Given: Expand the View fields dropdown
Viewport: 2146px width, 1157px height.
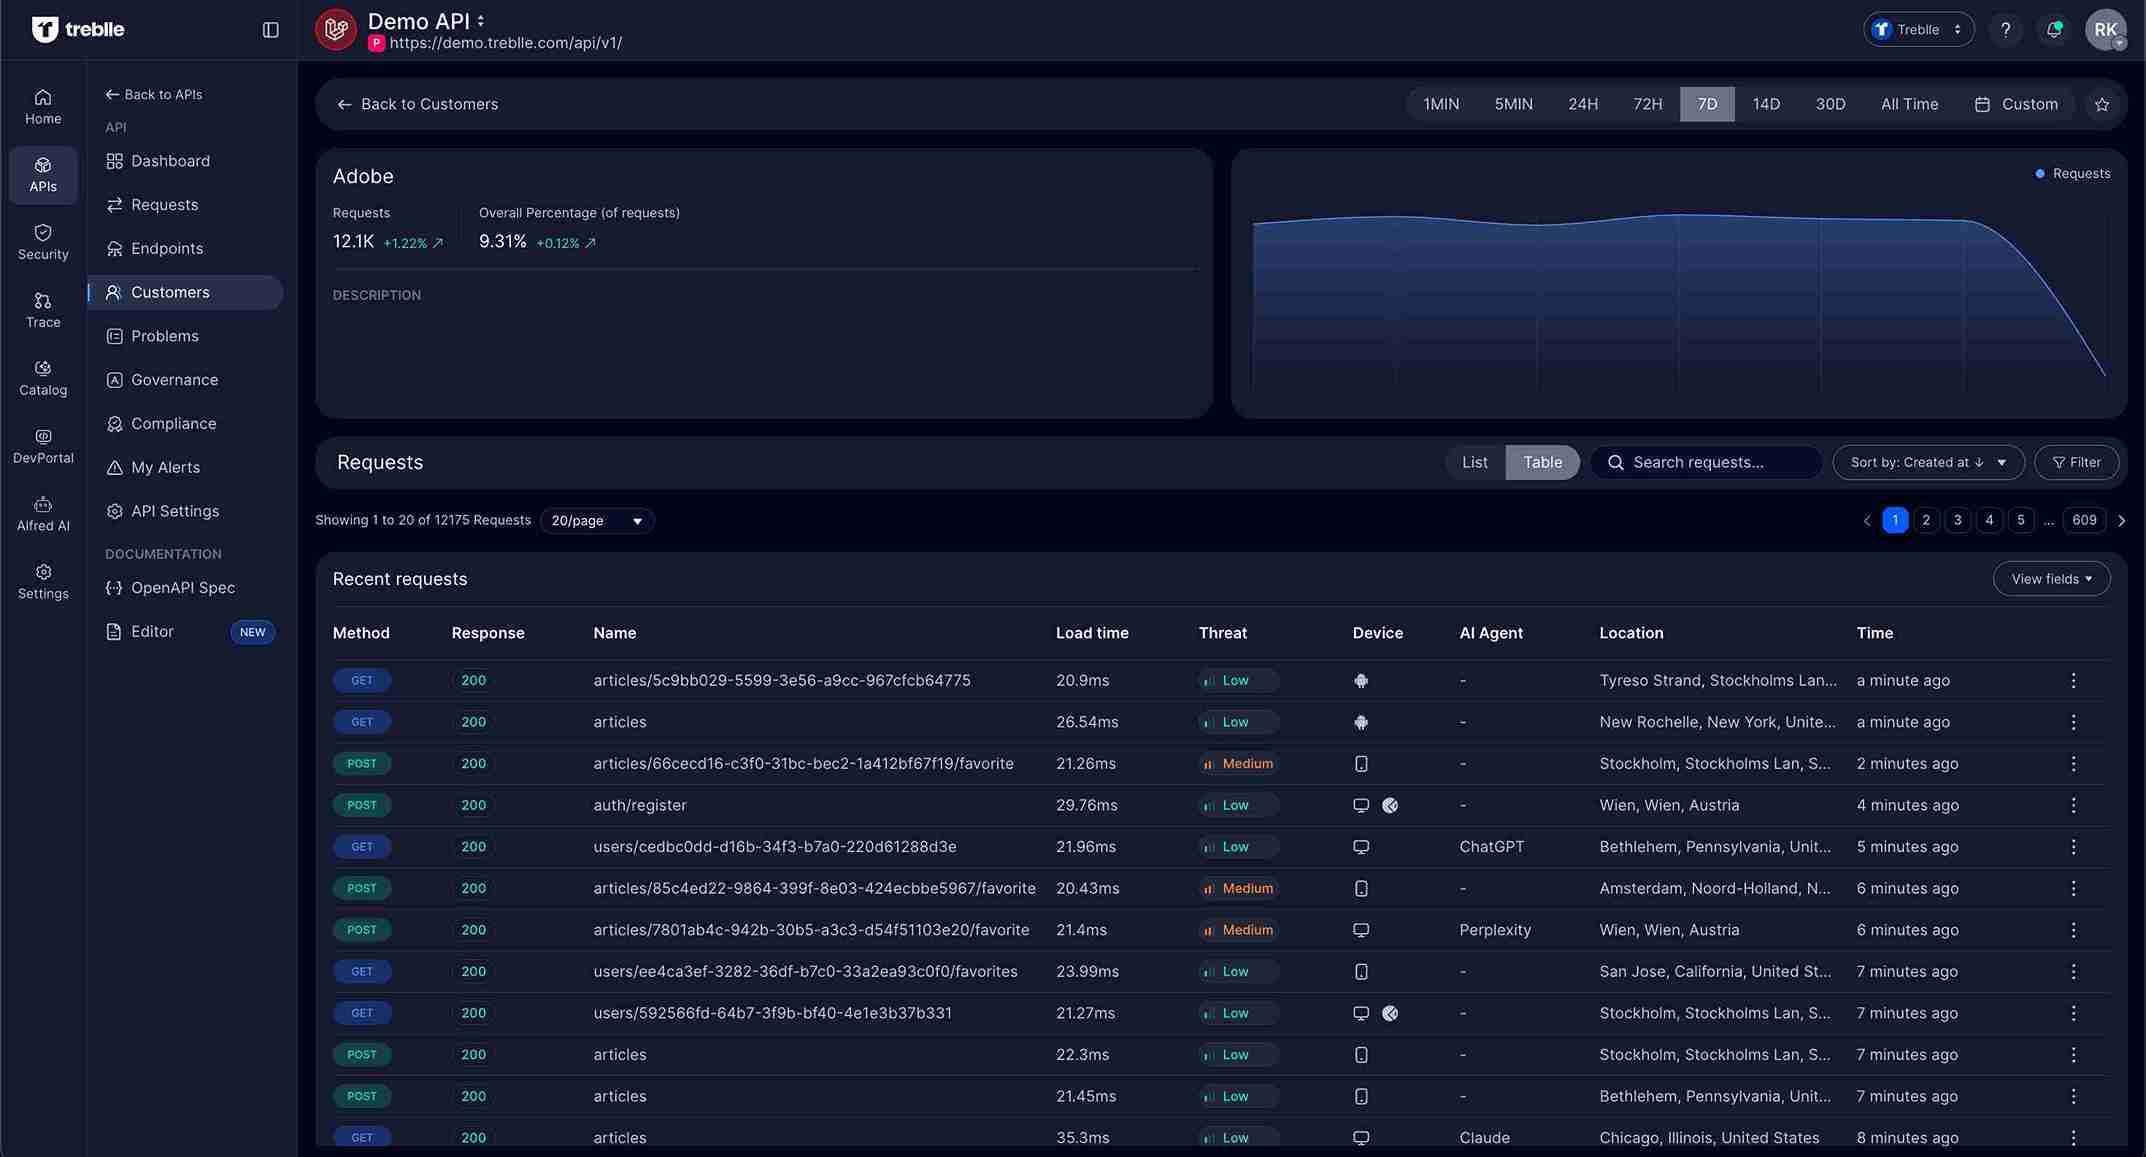Looking at the screenshot, I should pyautogui.click(x=2050, y=578).
